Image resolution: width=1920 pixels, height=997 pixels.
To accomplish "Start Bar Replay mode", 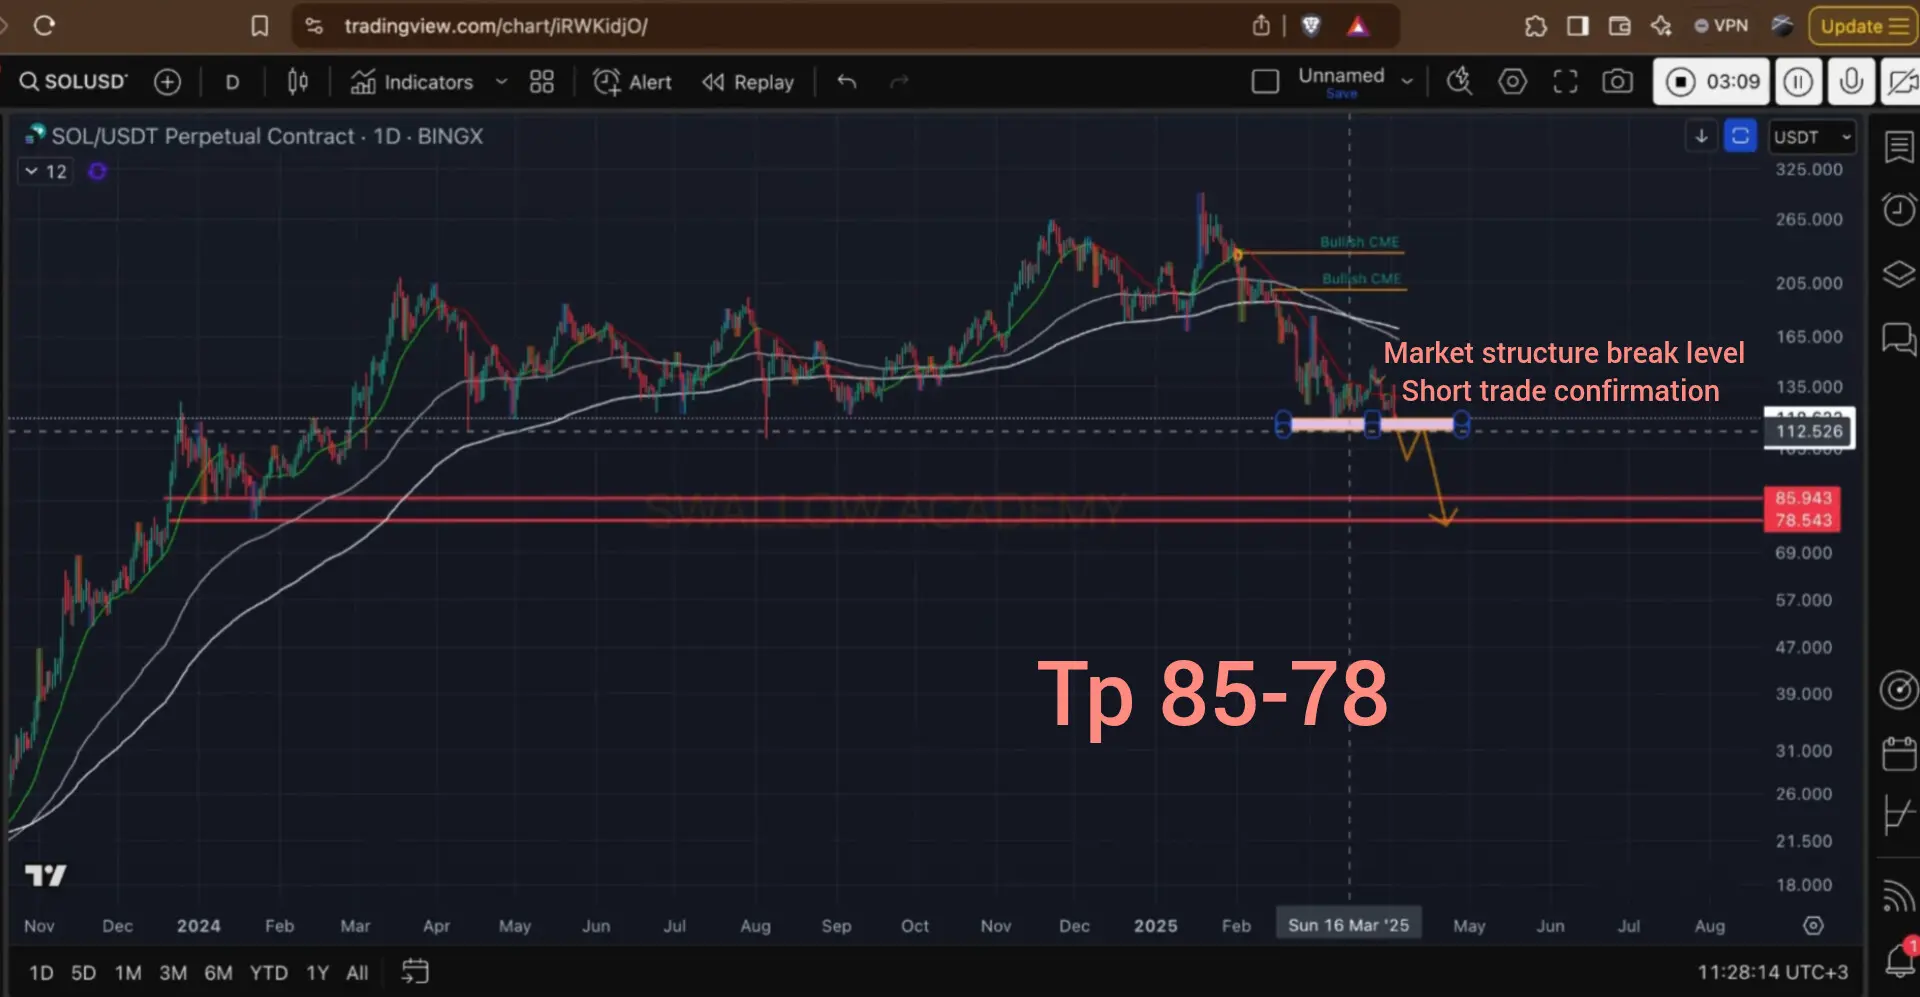I will click(x=748, y=82).
